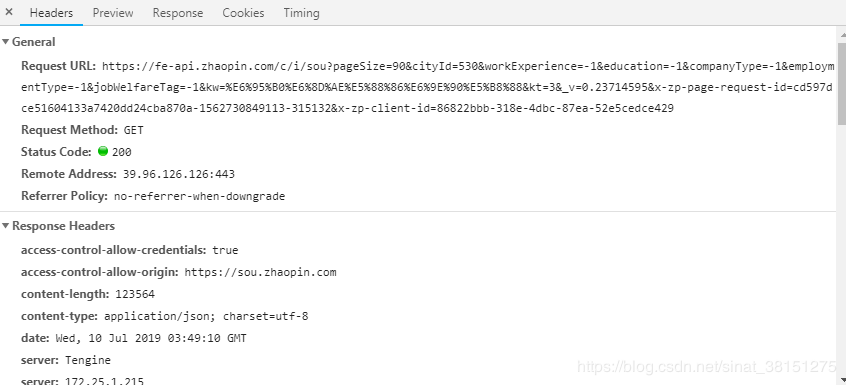
Task: Click the server Tengine value
Action: coord(87,360)
